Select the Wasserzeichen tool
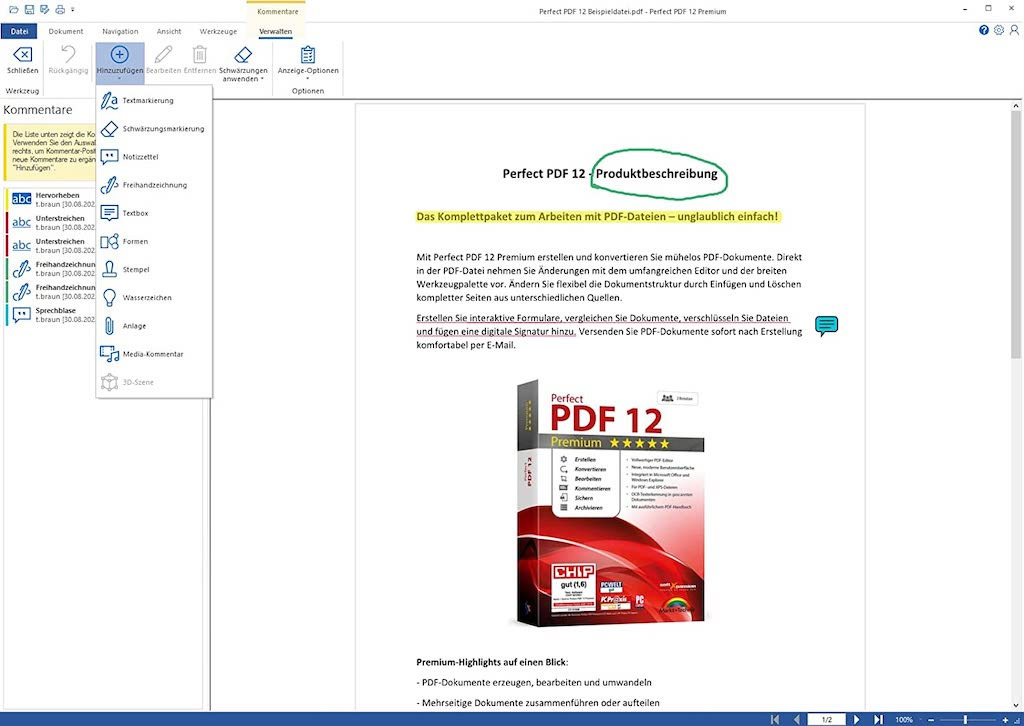Viewport: 1024px width, 726px height. 144,297
